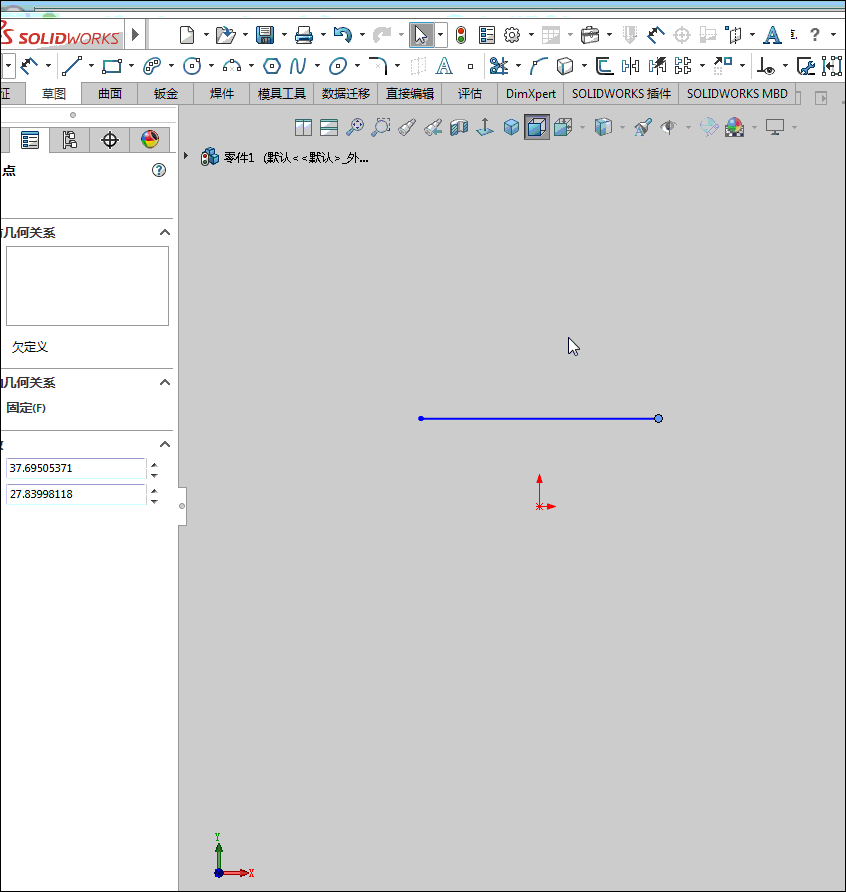Viewport: 846px width, 892px height.
Task: Collapse the first 几何关系 section
Action: point(164,232)
